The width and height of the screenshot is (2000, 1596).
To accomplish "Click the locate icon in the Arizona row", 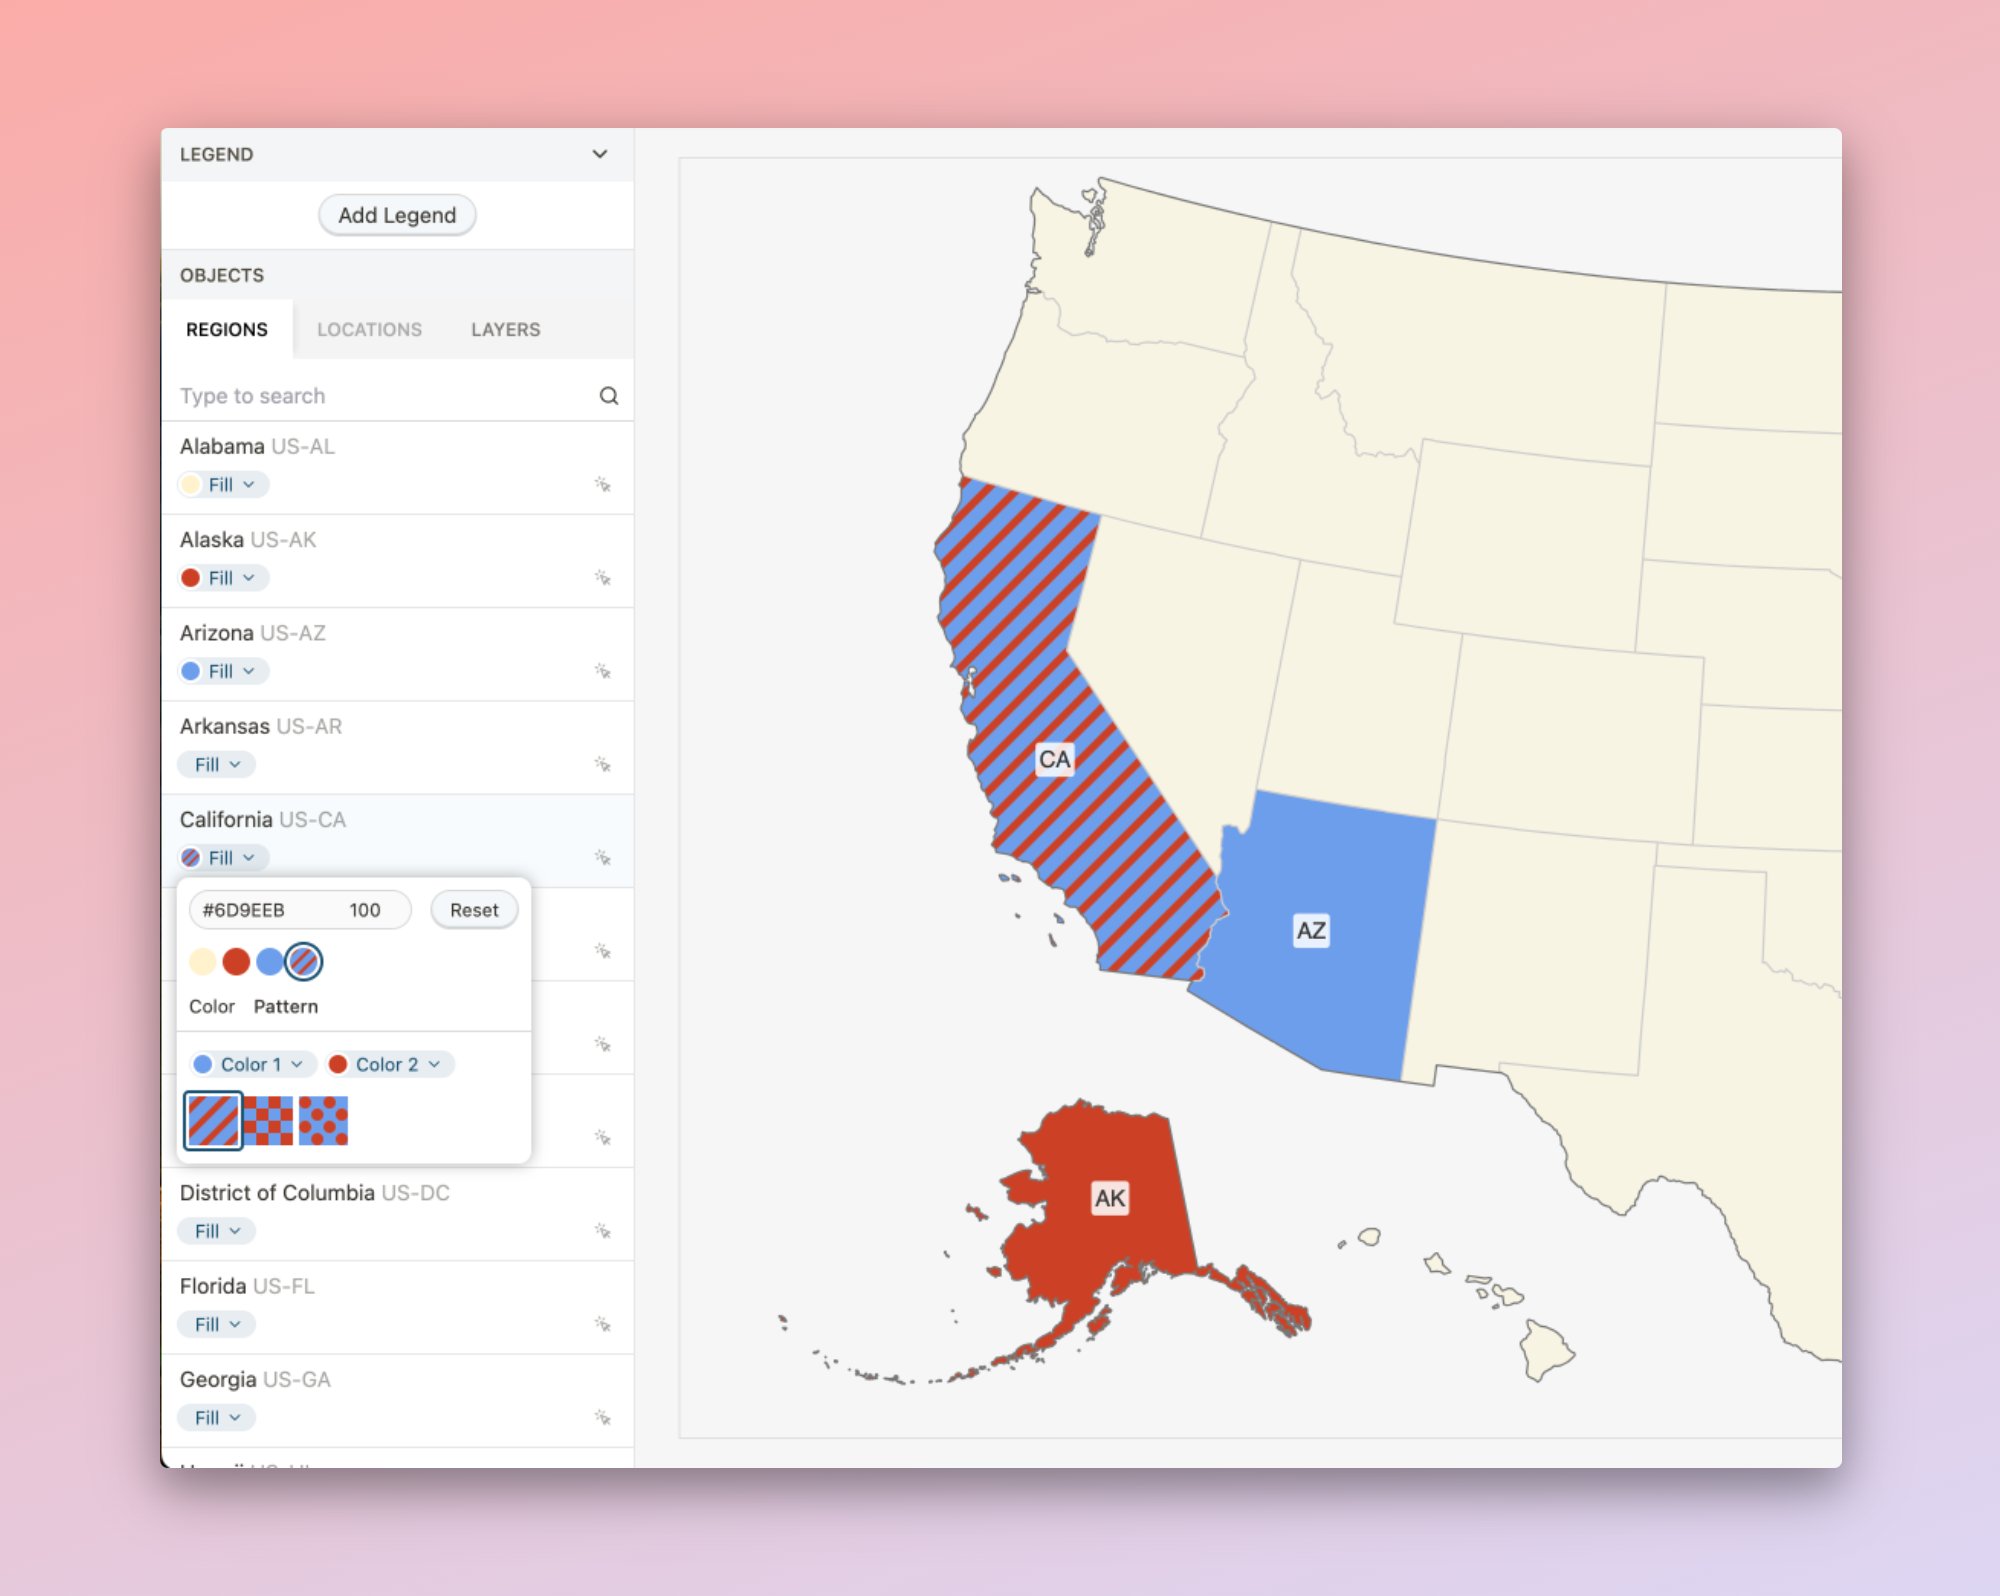I will (x=602, y=670).
